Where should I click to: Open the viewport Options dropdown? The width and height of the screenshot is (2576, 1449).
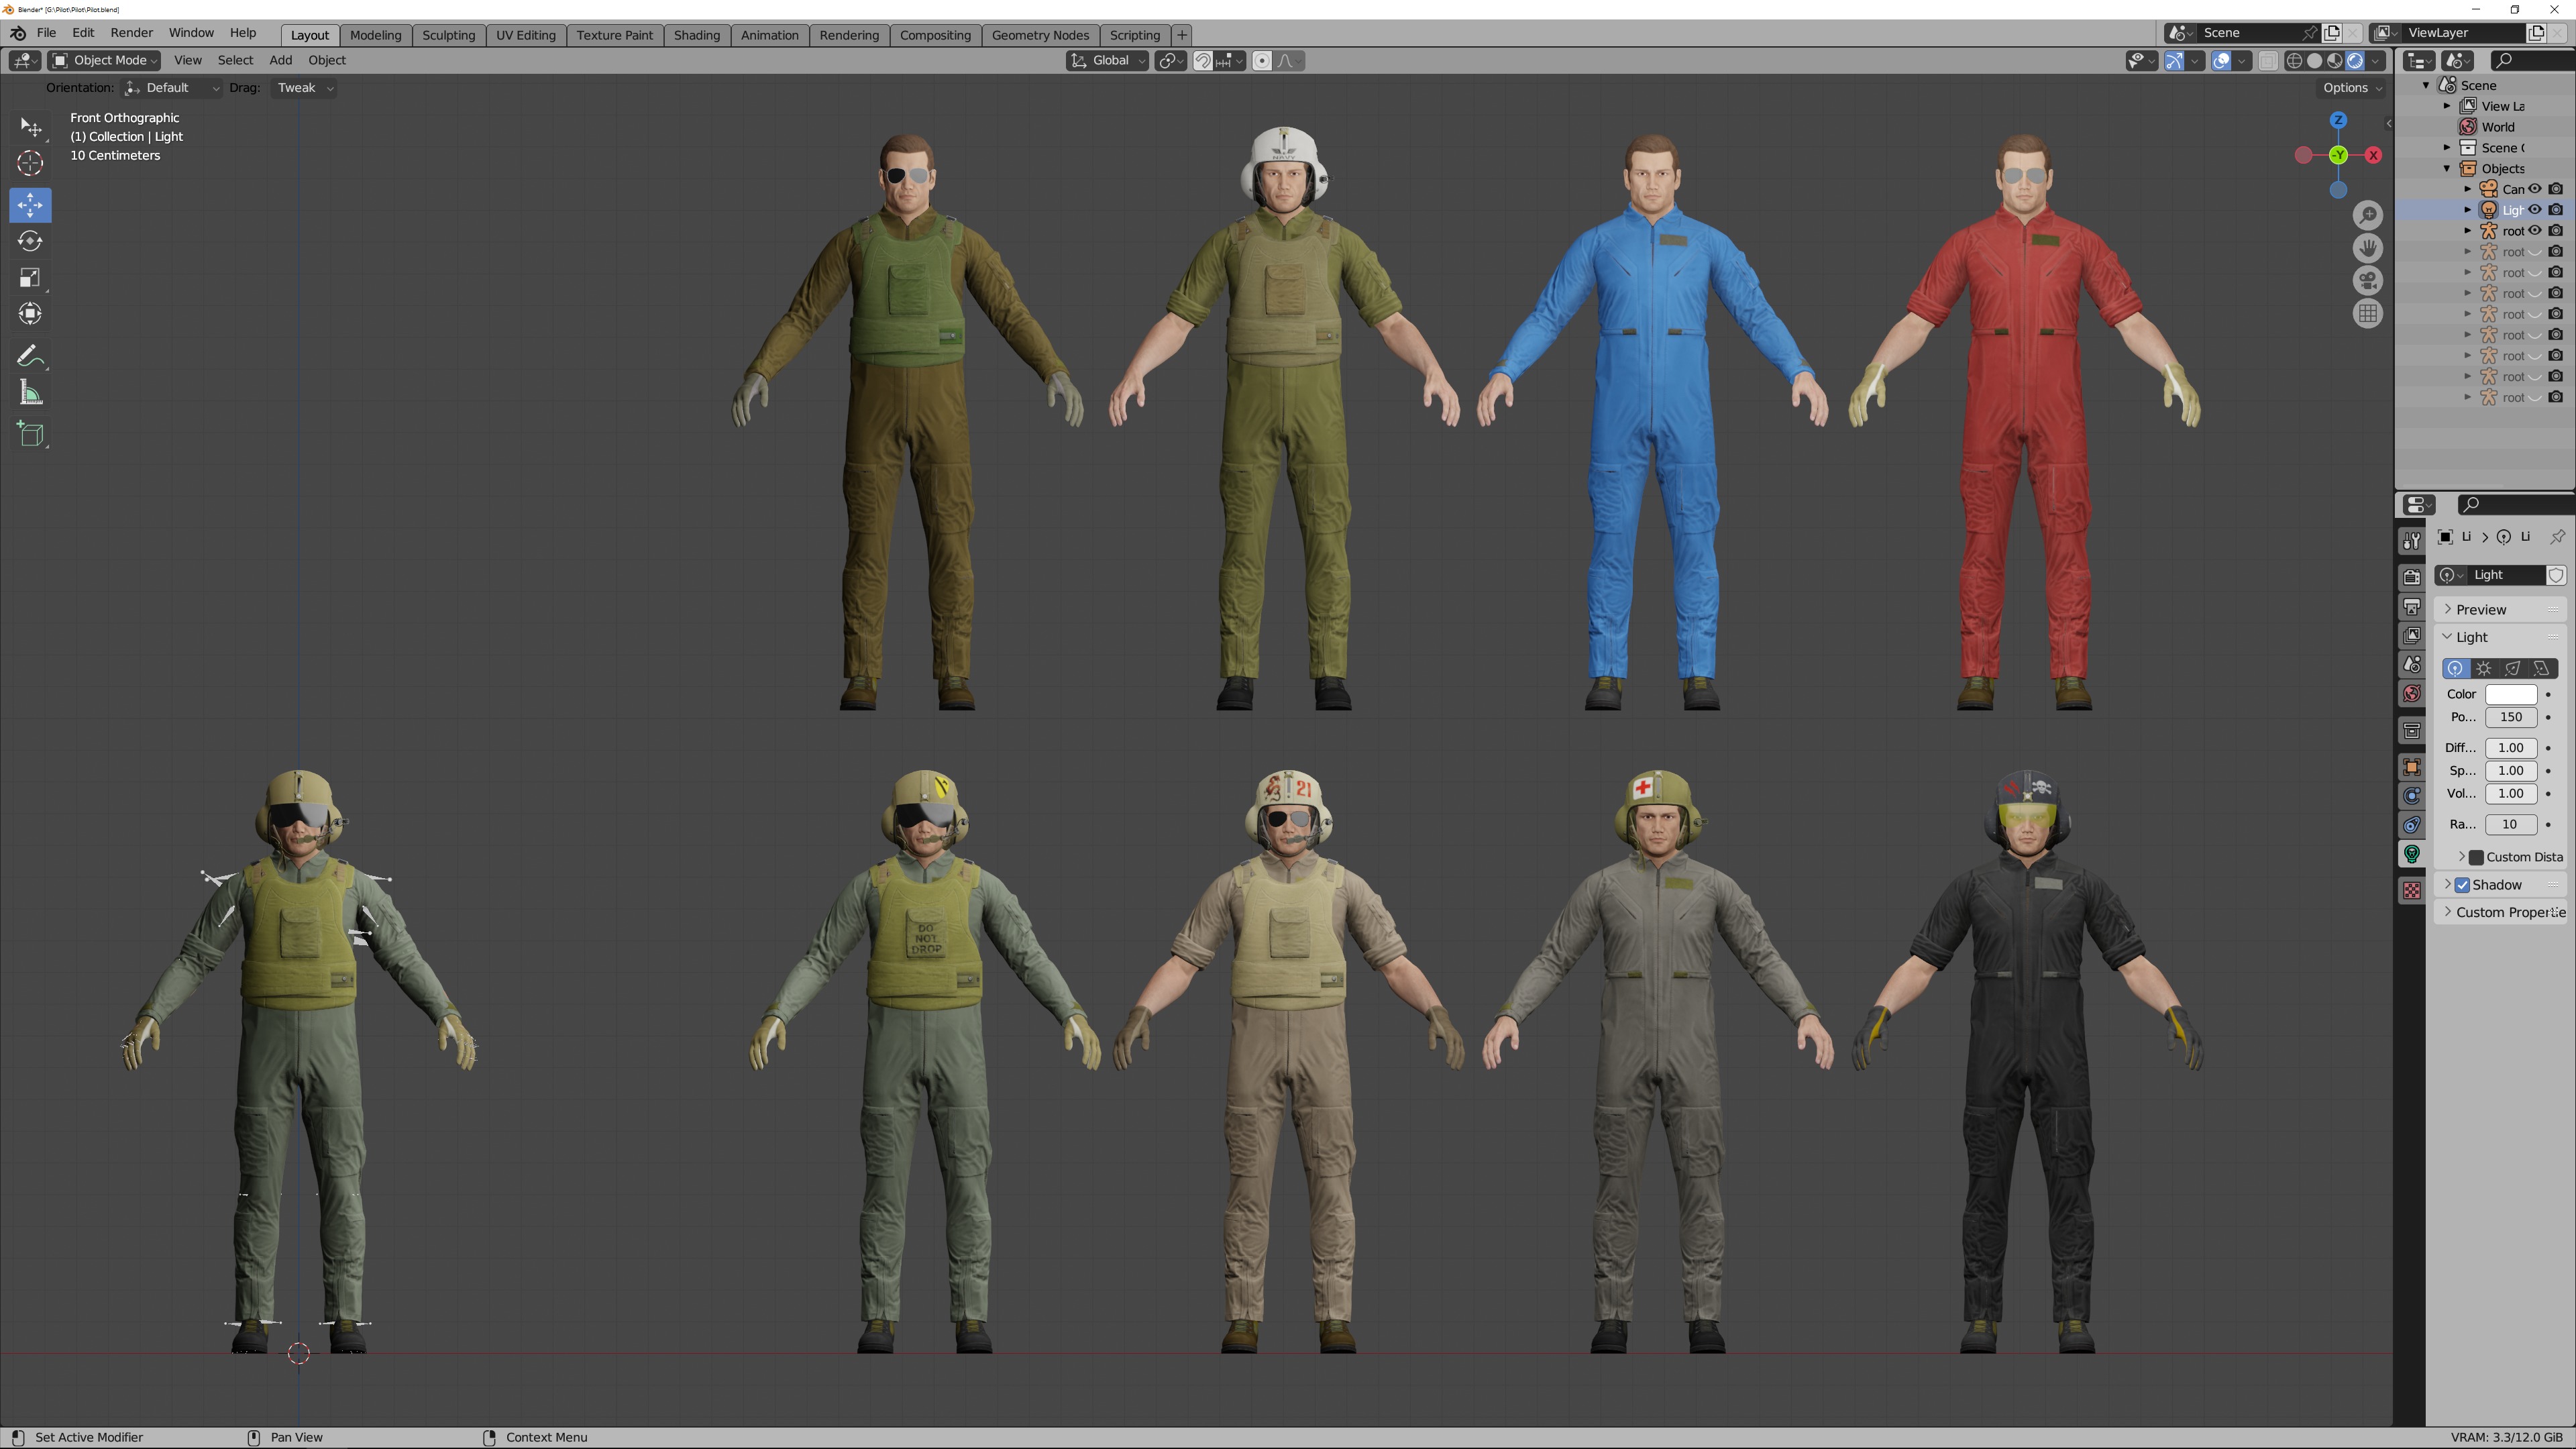click(x=2351, y=88)
